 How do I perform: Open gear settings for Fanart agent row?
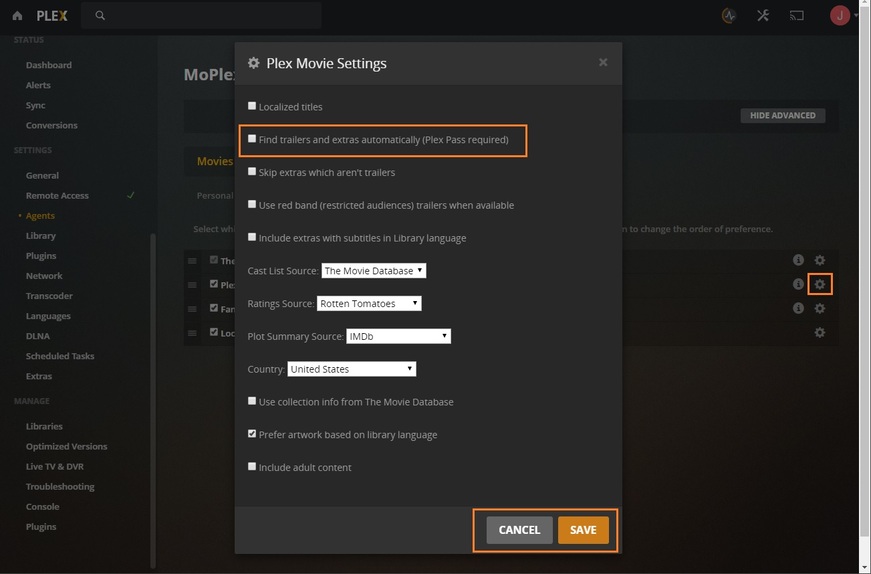click(x=819, y=308)
